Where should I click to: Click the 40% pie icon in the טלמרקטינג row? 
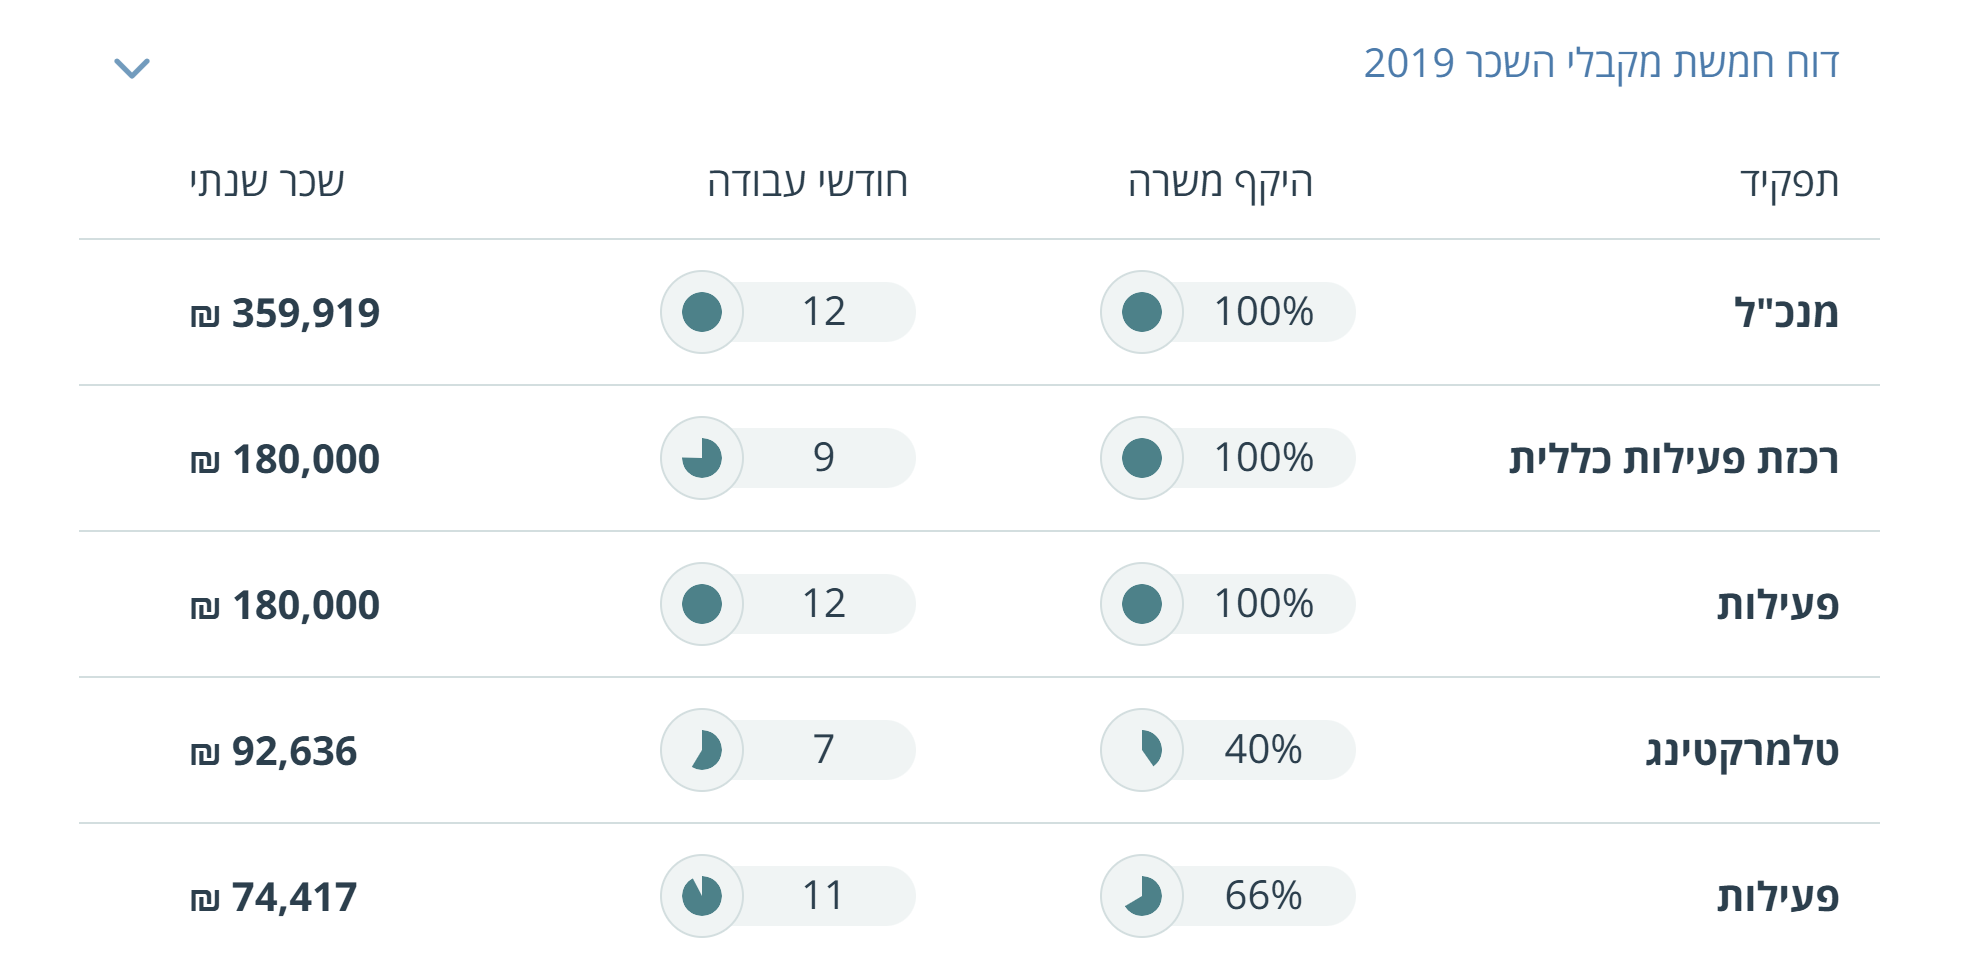(x=1141, y=750)
